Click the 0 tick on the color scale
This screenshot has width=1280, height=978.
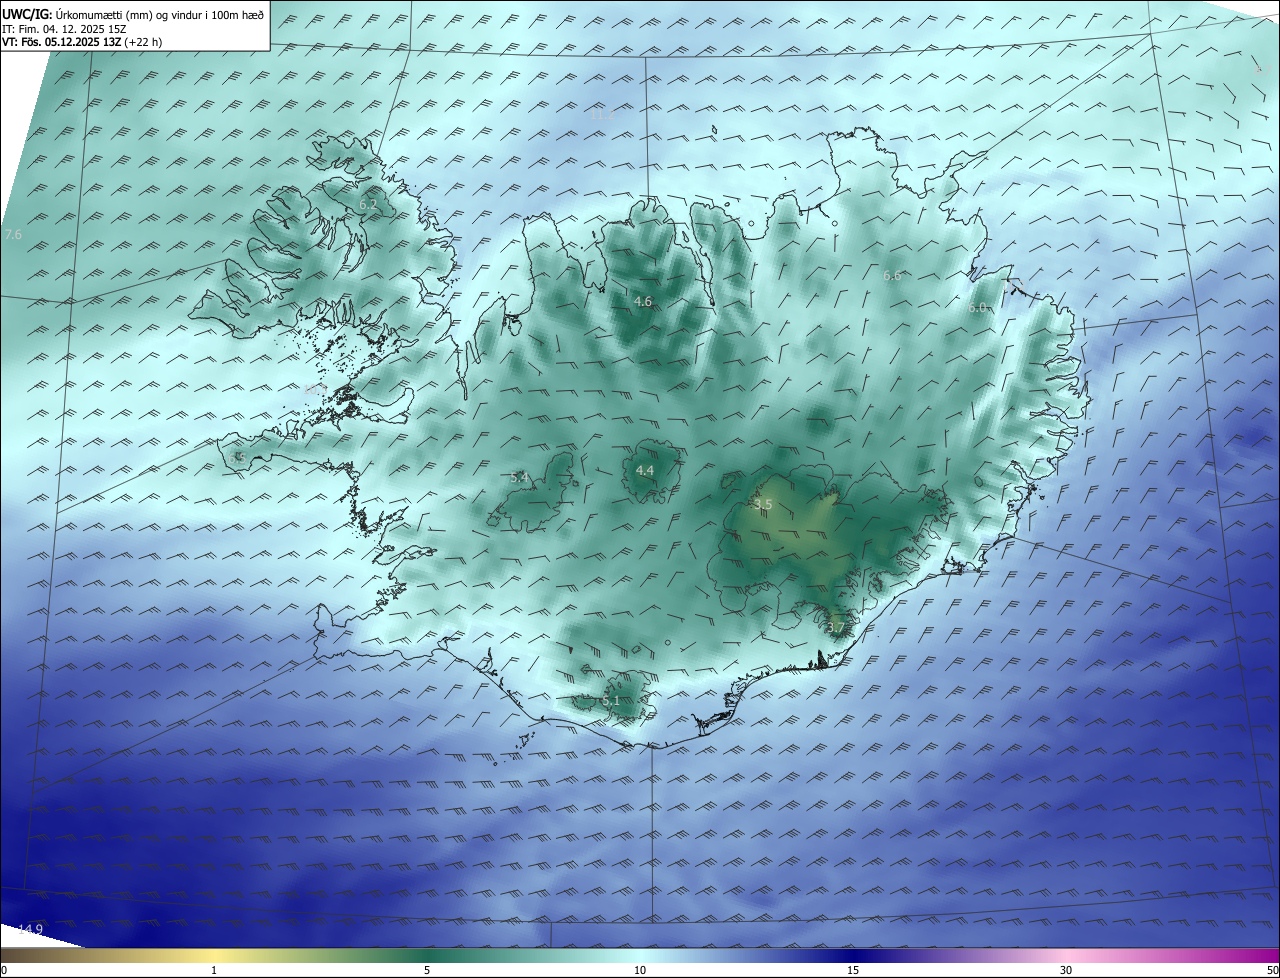point(3,970)
